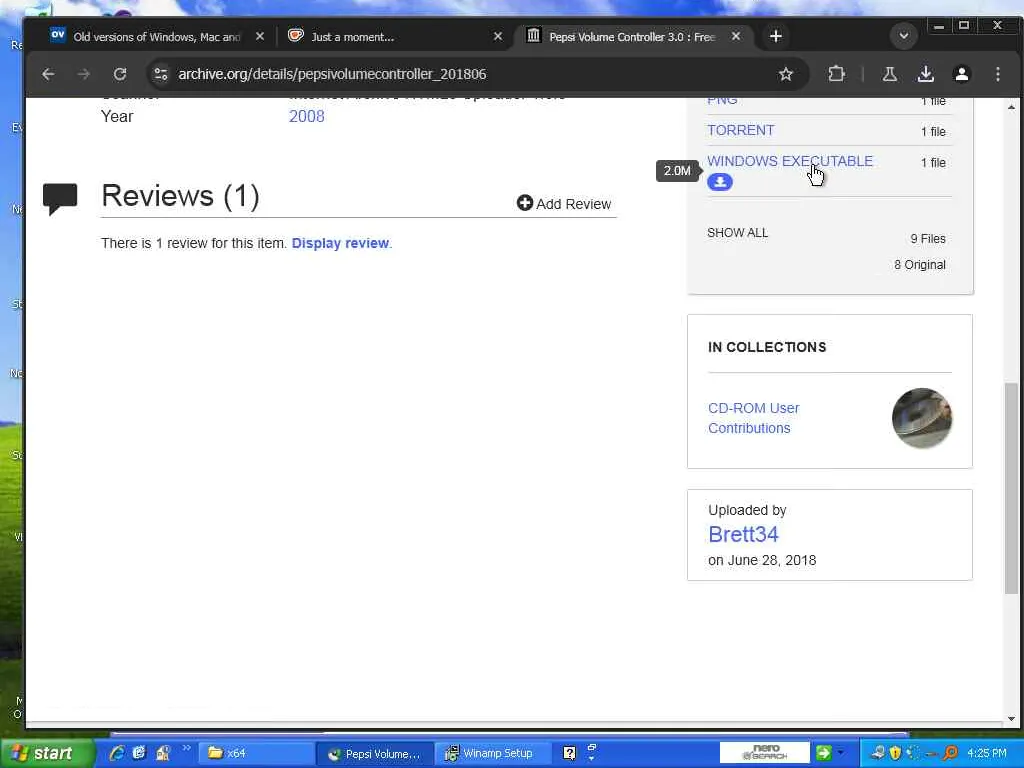Image resolution: width=1024 pixels, height=768 pixels.
Task: Bookmark this page with the star icon
Action: click(786, 74)
